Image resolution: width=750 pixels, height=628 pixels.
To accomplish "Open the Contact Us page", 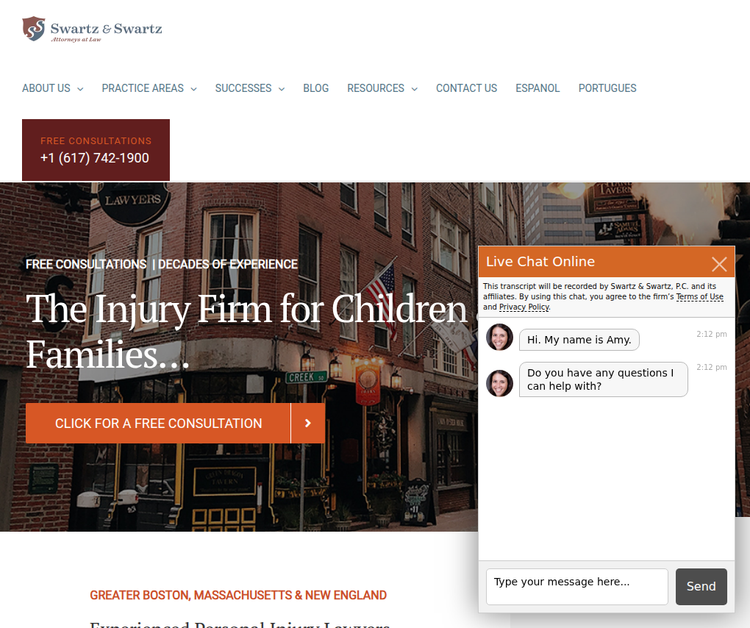I will tap(466, 88).
